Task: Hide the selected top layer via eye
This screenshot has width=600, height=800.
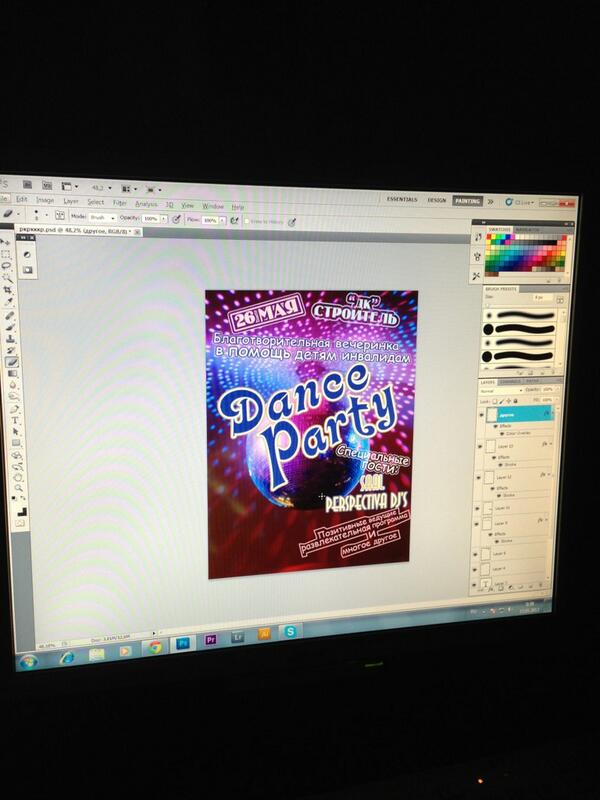Action: point(481,415)
